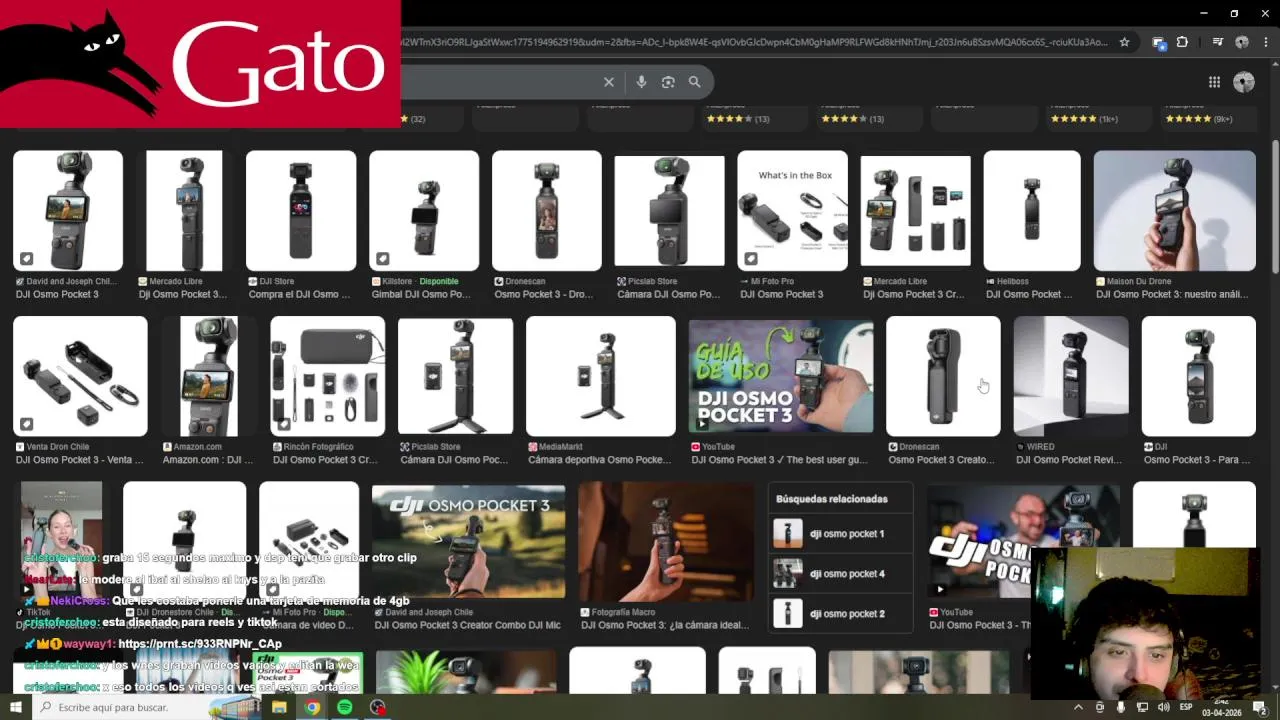This screenshot has width=1280, height=720.
Task: Clear the Google search box with the X
Action: point(608,82)
